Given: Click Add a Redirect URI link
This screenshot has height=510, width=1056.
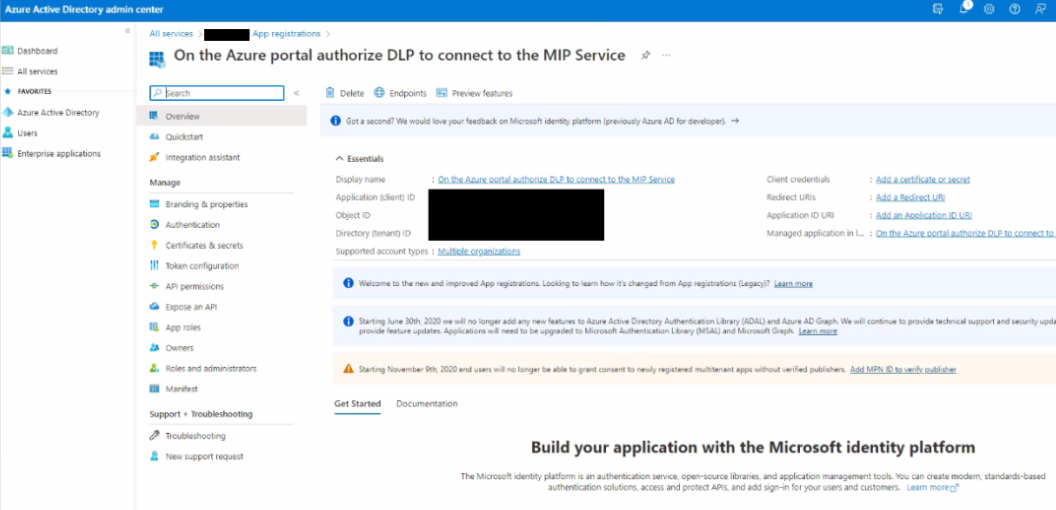Looking at the screenshot, I should point(911,197).
